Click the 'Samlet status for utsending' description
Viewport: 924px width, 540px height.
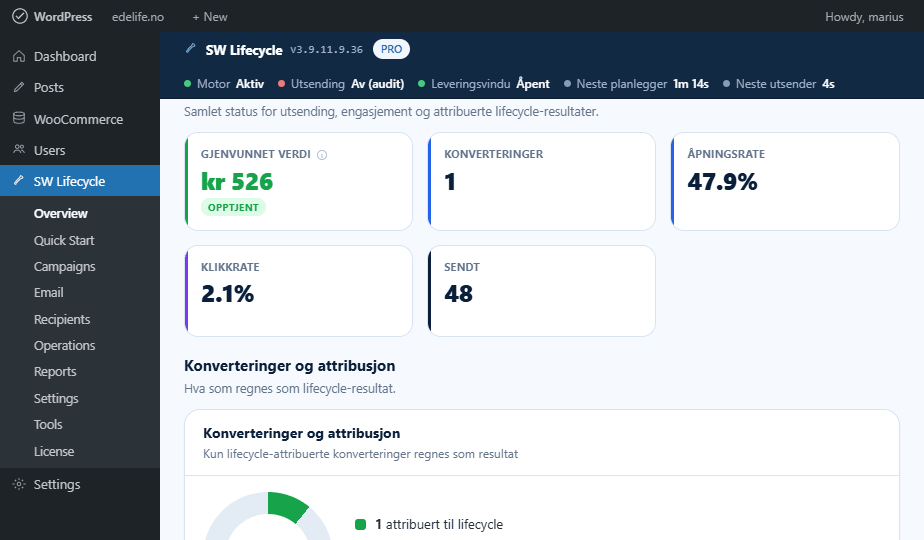click(391, 111)
